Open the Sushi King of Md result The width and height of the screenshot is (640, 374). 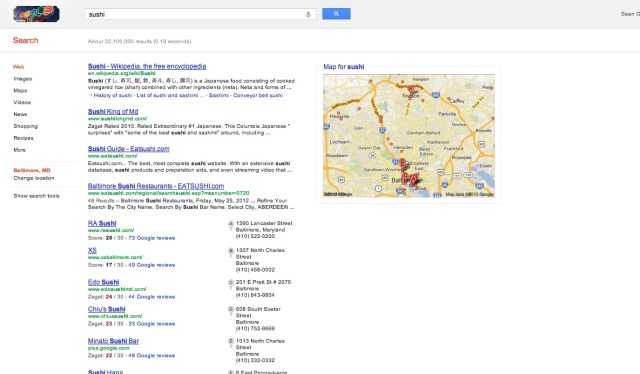pyautogui.click(x=113, y=111)
